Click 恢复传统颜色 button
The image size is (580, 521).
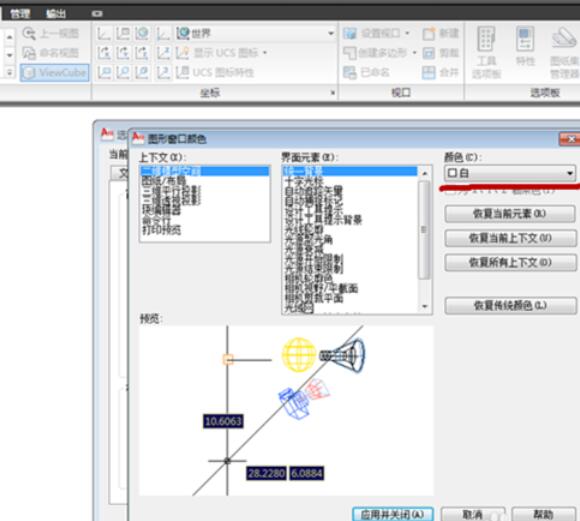click(x=510, y=306)
